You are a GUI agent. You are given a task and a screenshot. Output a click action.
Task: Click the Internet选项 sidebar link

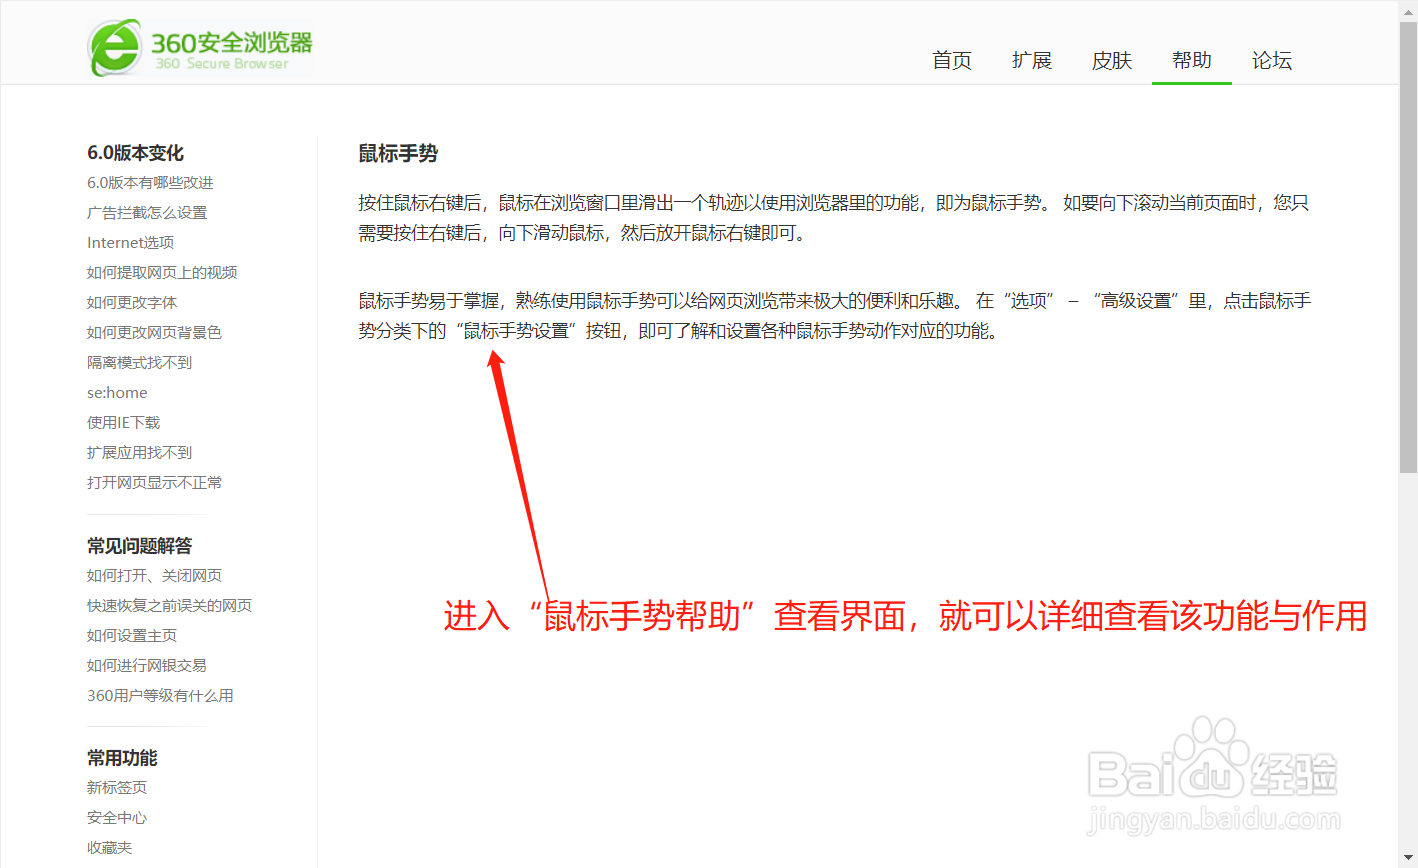(131, 242)
